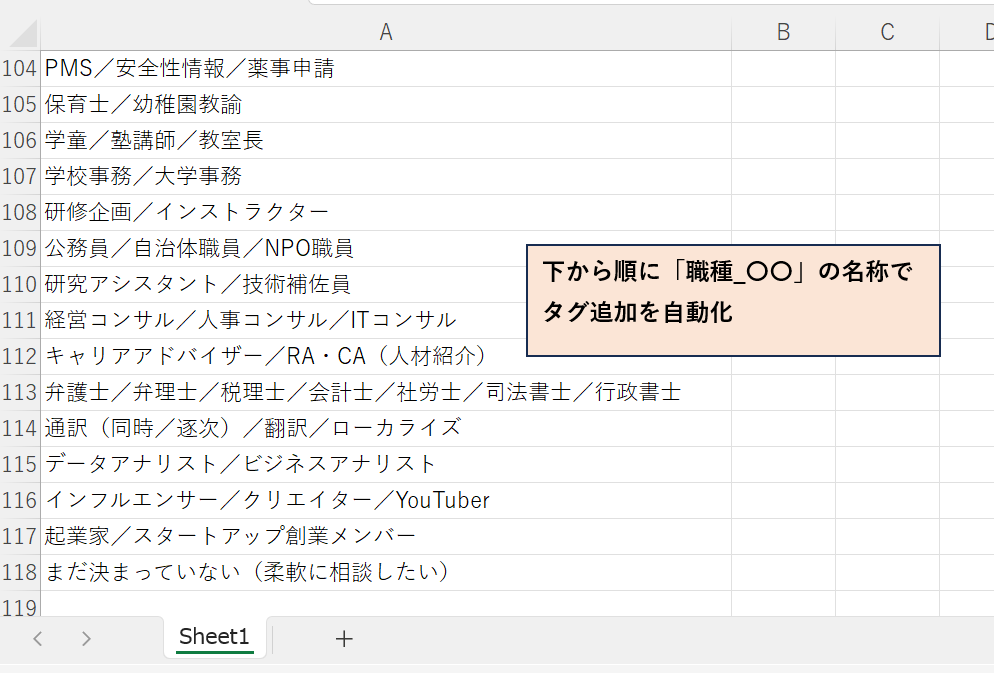Image resolution: width=994 pixels, height=673 pixels.
Task: Add a new sheet with plus button
Action: pyautogui.click(x=344, y=638)
